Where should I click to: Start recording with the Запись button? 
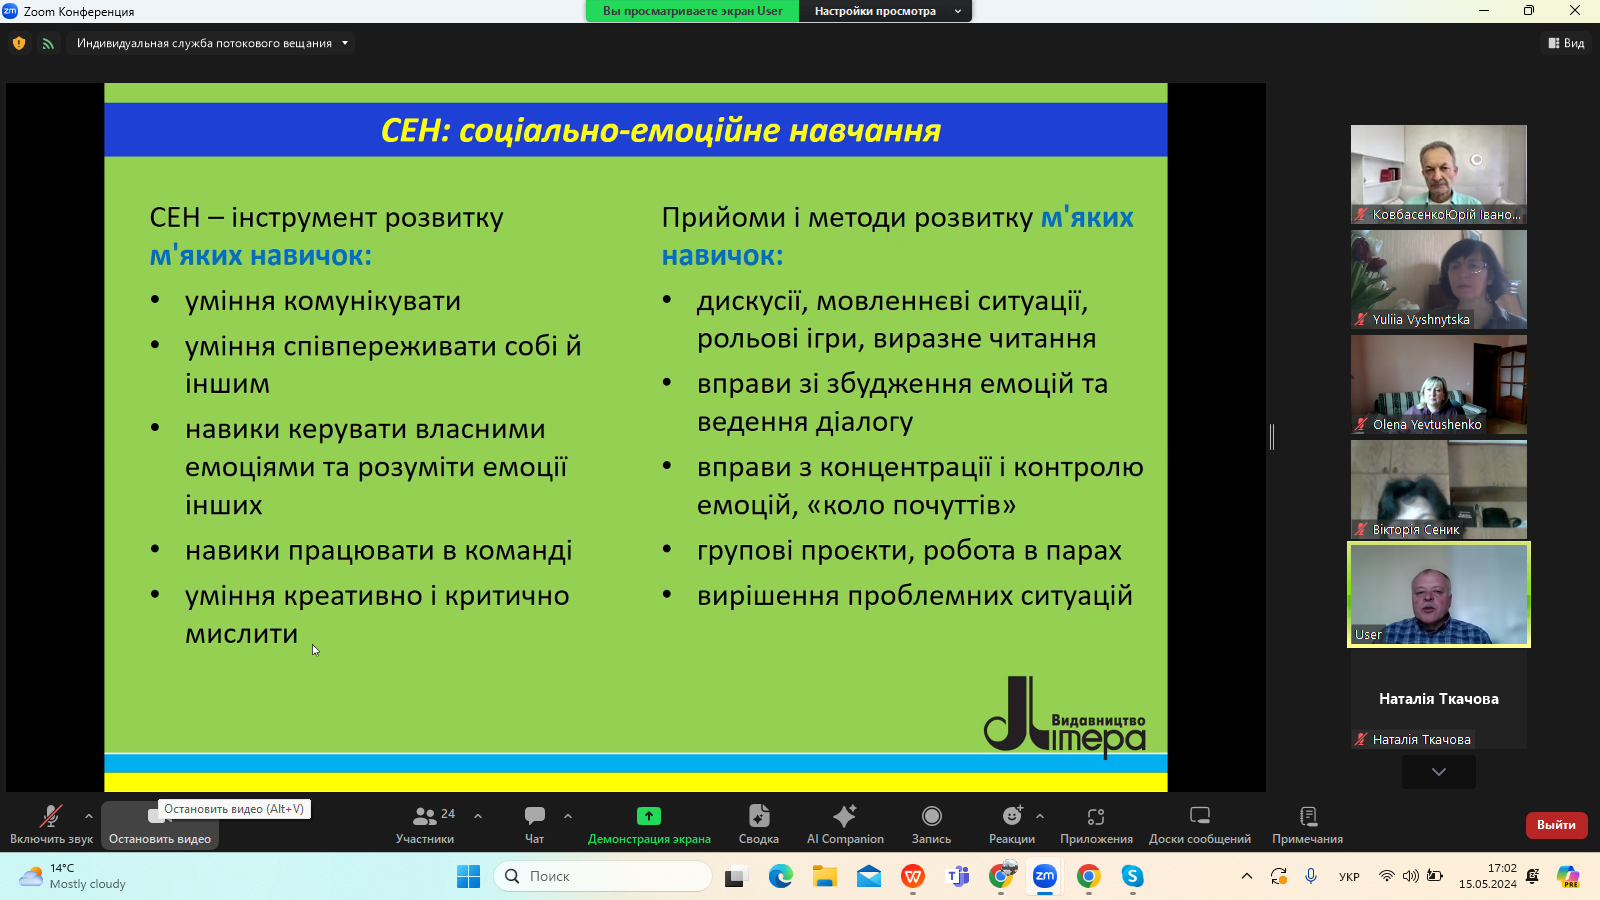[931, 817]
